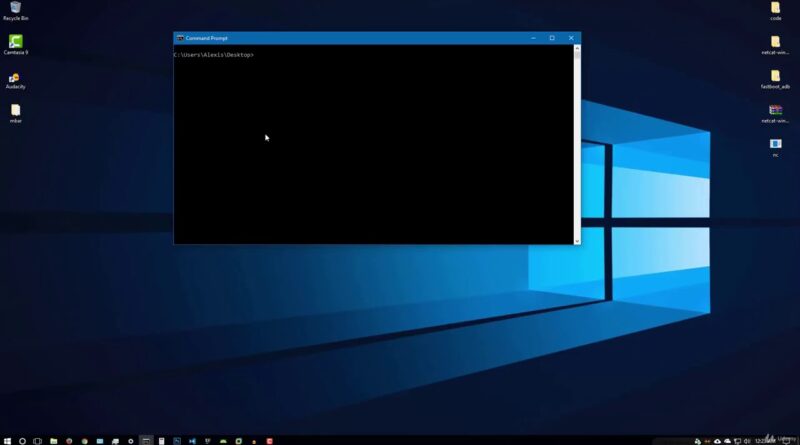Minimize the Command Prompt window
Image resolution: width=800 pixels, height=445 pixels.
(x=534, y=38)
